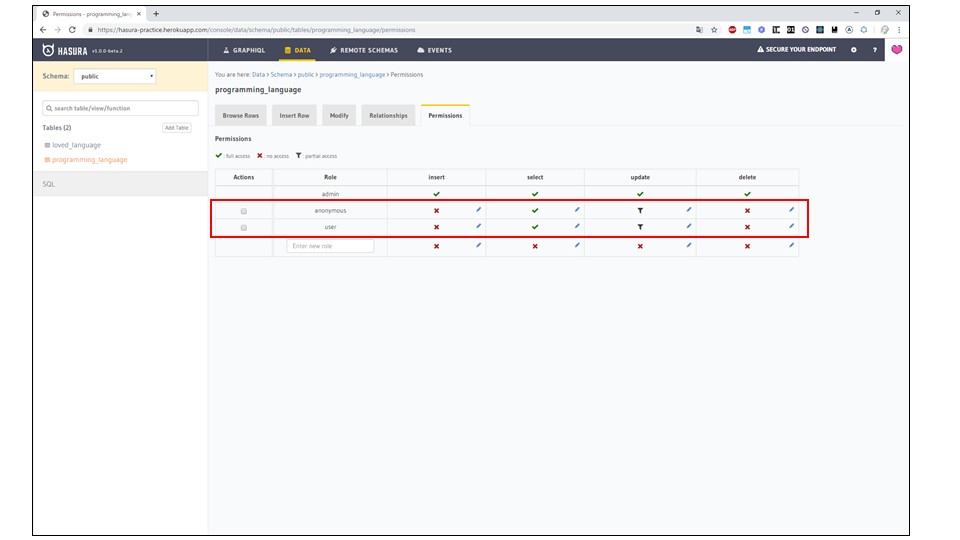Click the translate page icon
960x540 pixels.
pos(699,29)
